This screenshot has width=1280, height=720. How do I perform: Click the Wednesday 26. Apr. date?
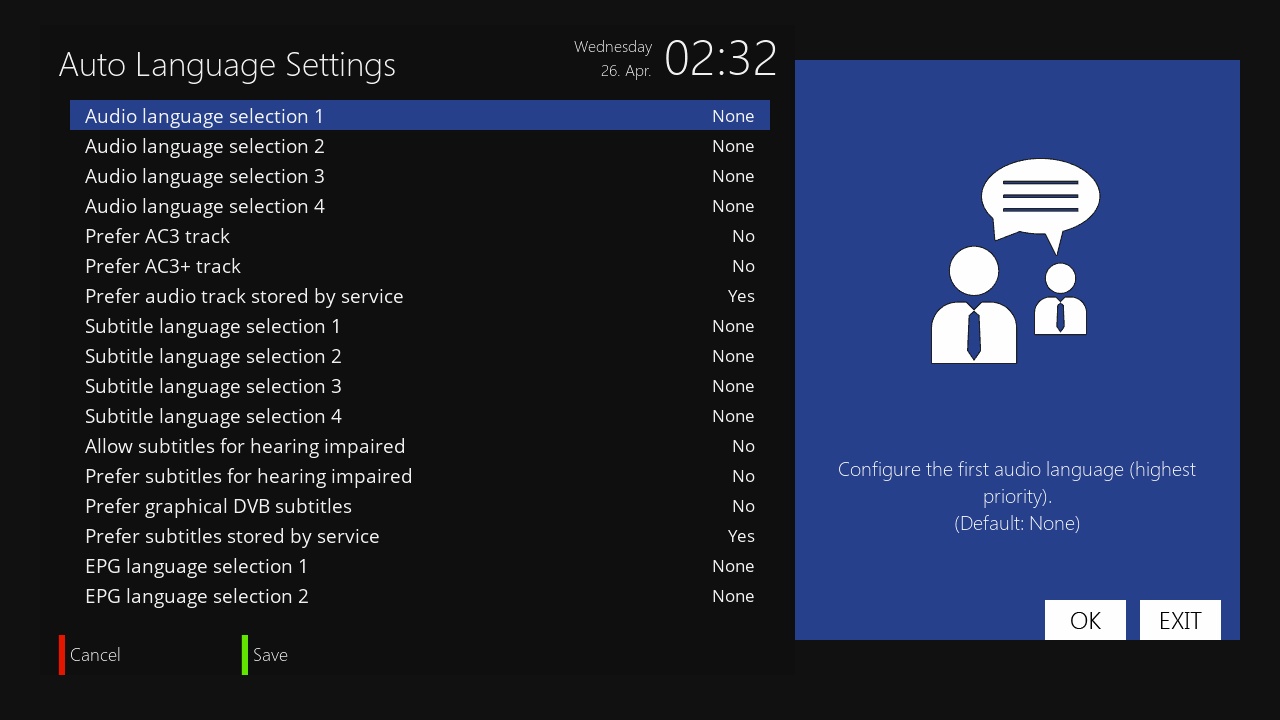pyautogui.click(x=613, y=59)
